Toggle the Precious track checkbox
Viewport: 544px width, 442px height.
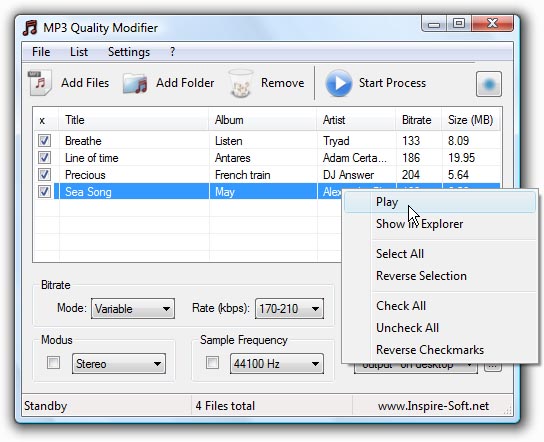point(44,175)
